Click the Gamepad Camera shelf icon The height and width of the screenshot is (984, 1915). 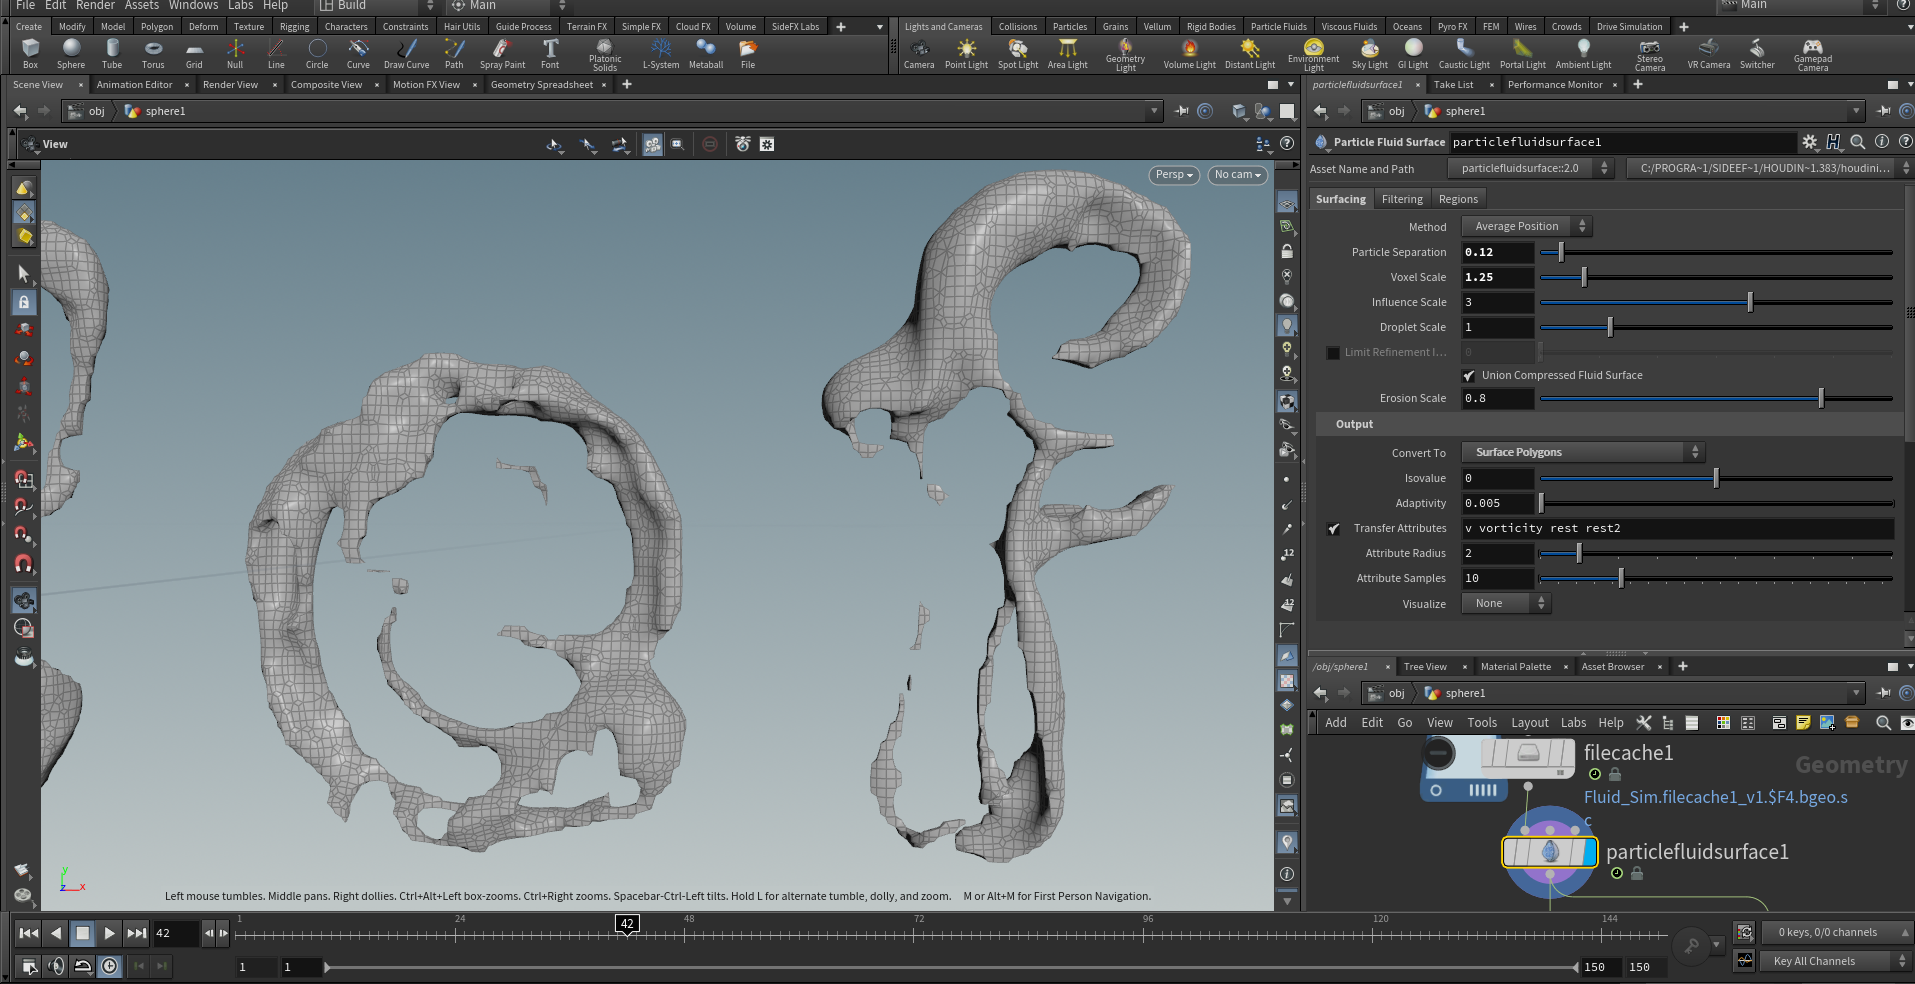[x=1812, y=53]
